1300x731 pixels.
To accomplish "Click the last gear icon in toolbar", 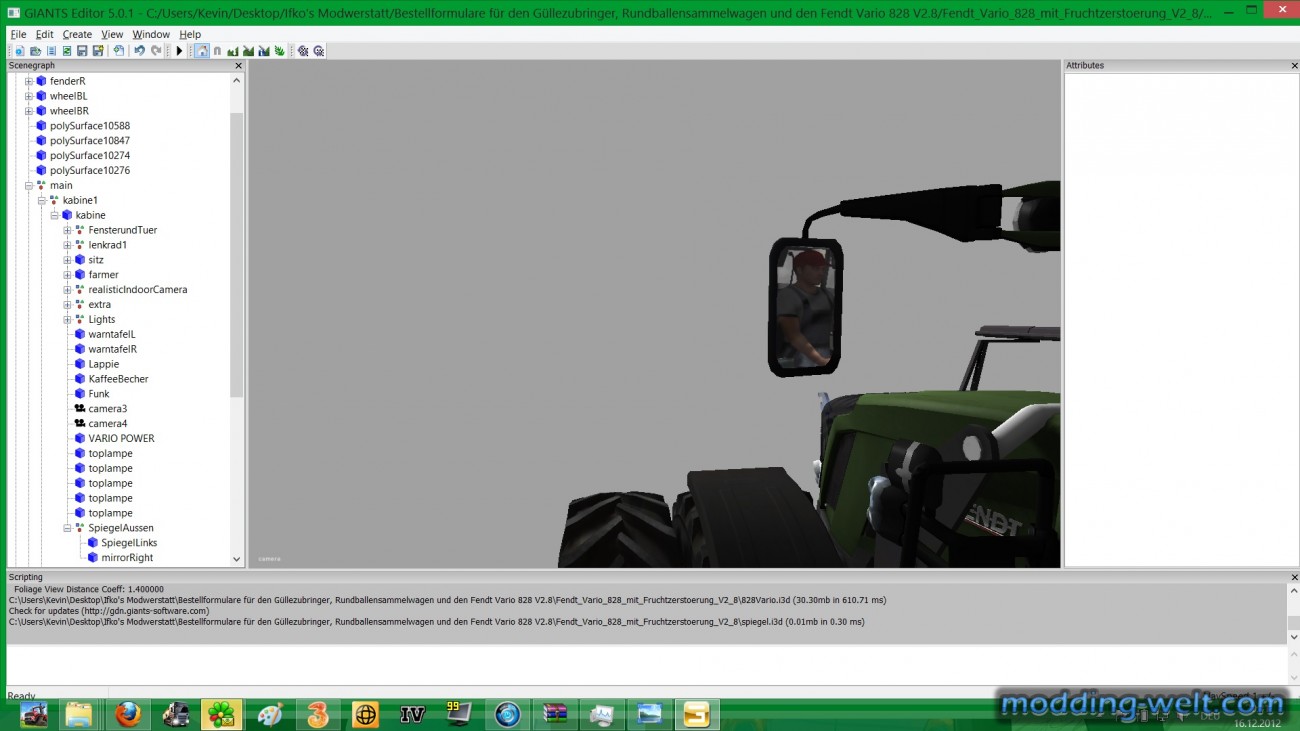I will tap(318, 51).
